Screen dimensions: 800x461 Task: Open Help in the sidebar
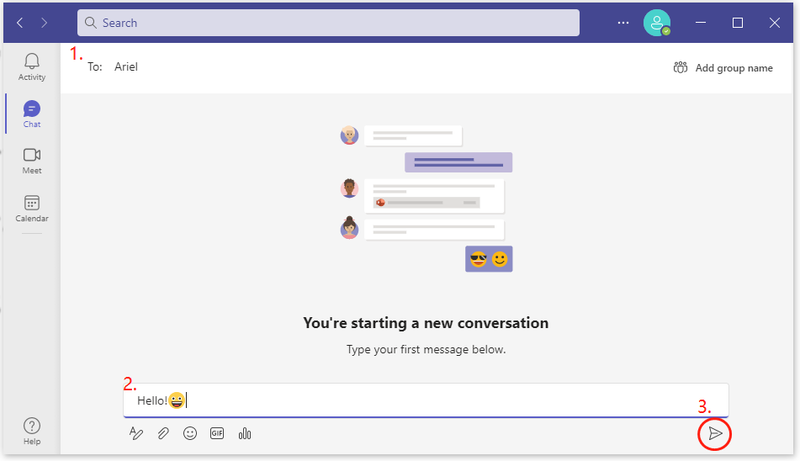tap(32, 431)
